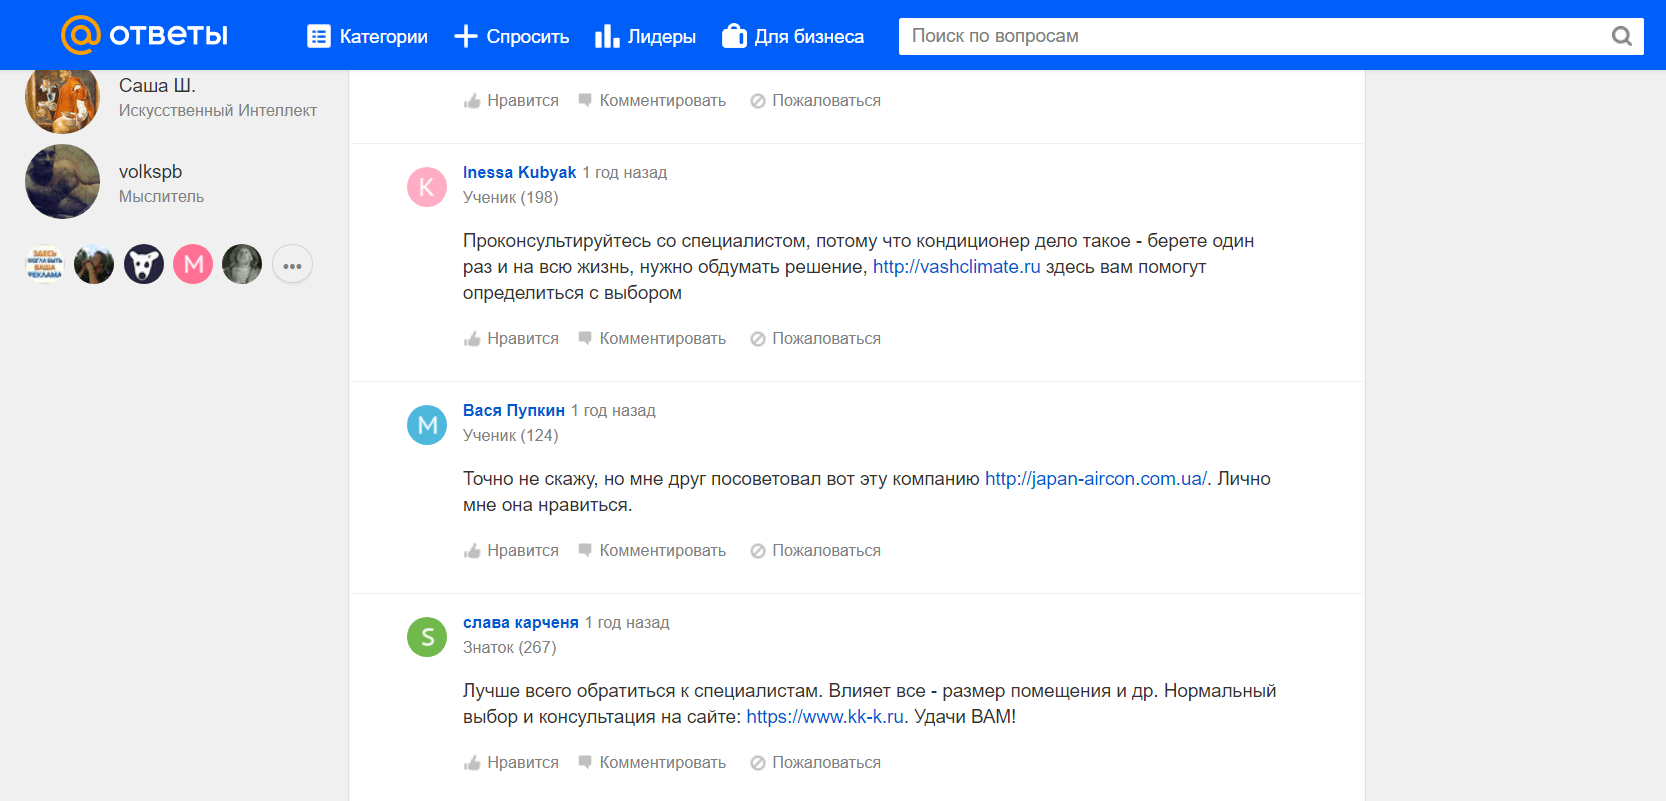Click Нравится under слава карченя's answer
This screenshot has height=801, width=1666.
[x=523, y=763]
